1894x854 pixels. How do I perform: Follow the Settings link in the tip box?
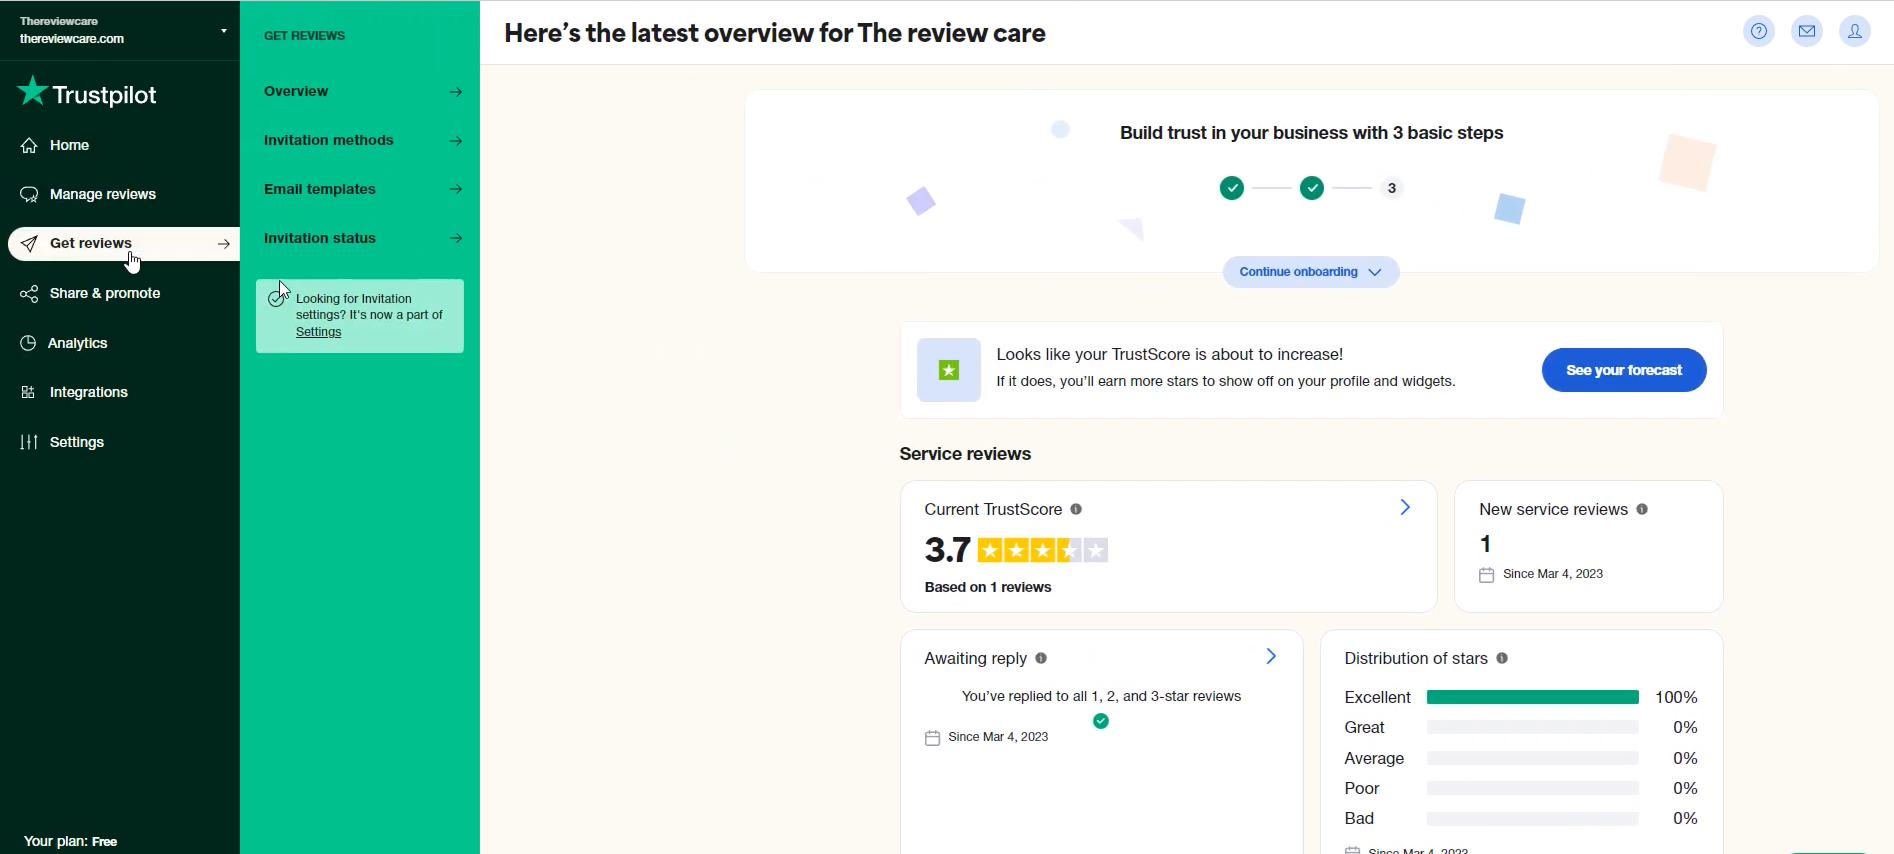319,332
